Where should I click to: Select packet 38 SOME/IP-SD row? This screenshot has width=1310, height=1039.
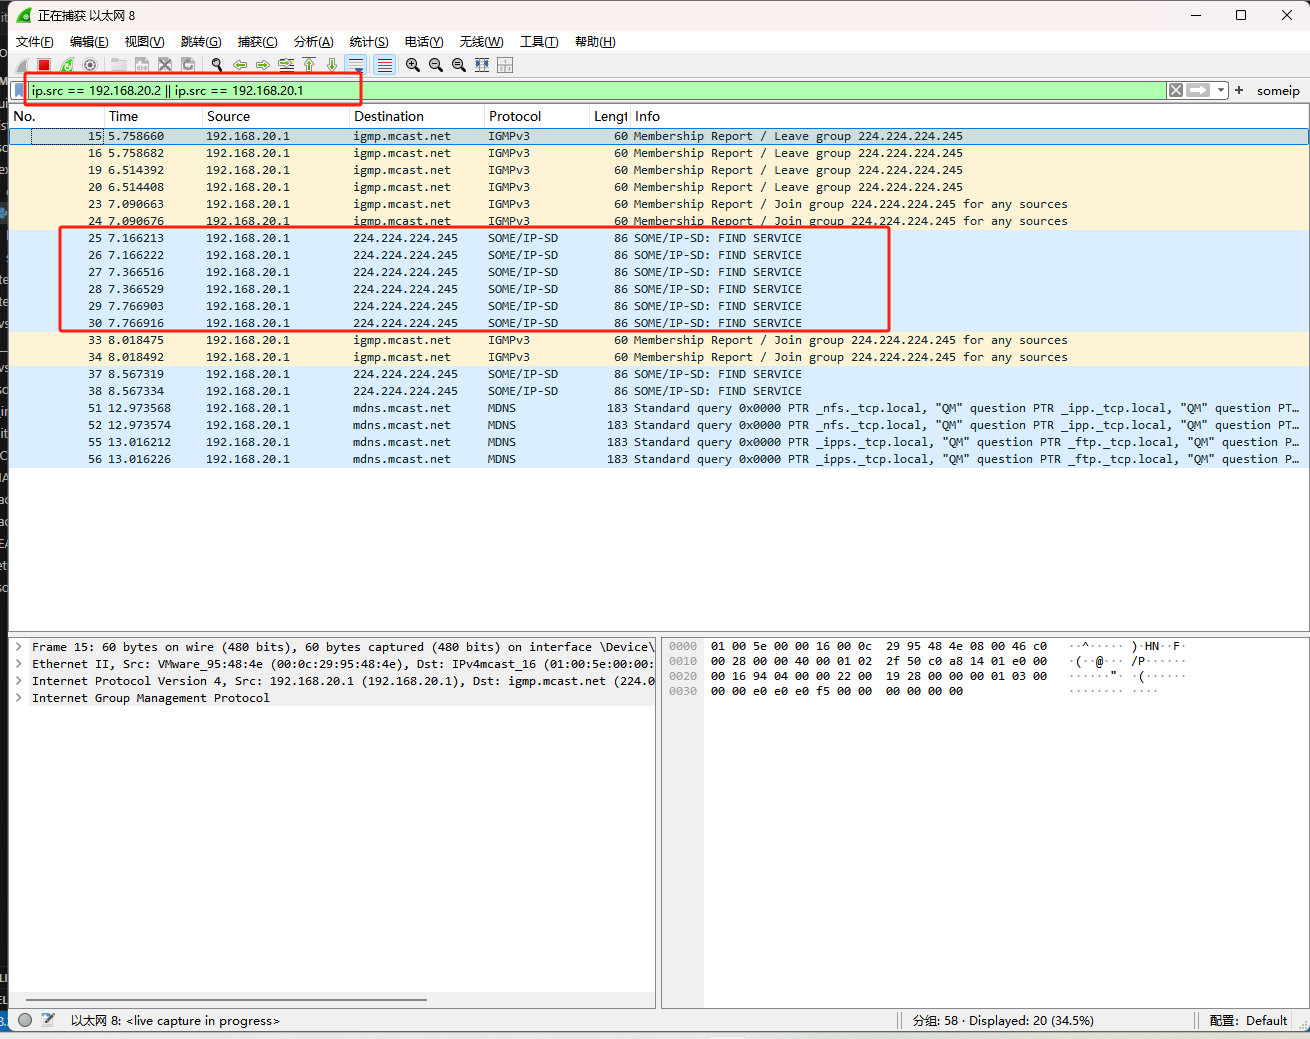tap(658, 391)
